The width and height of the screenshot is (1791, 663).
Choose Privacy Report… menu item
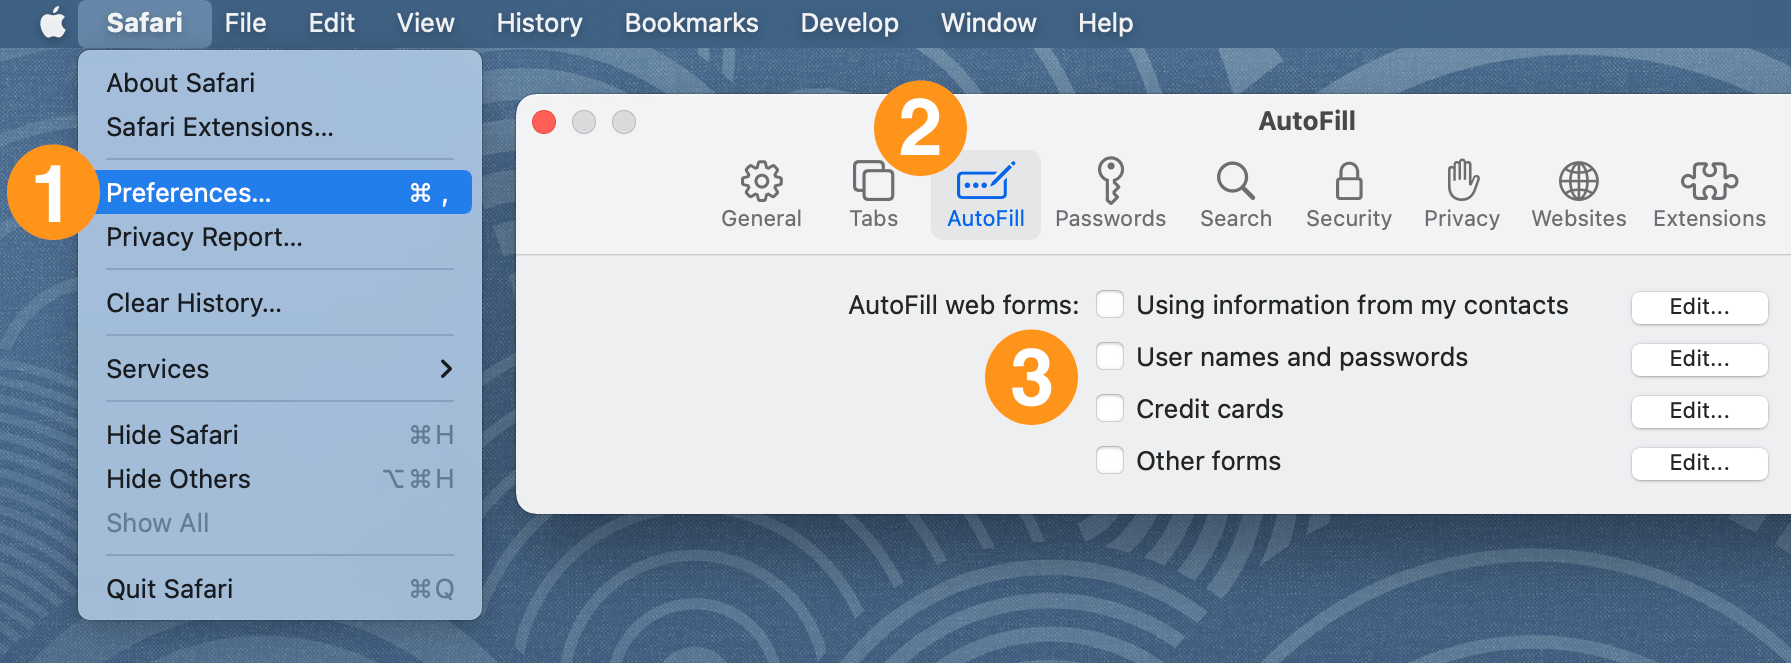(279, 237)
